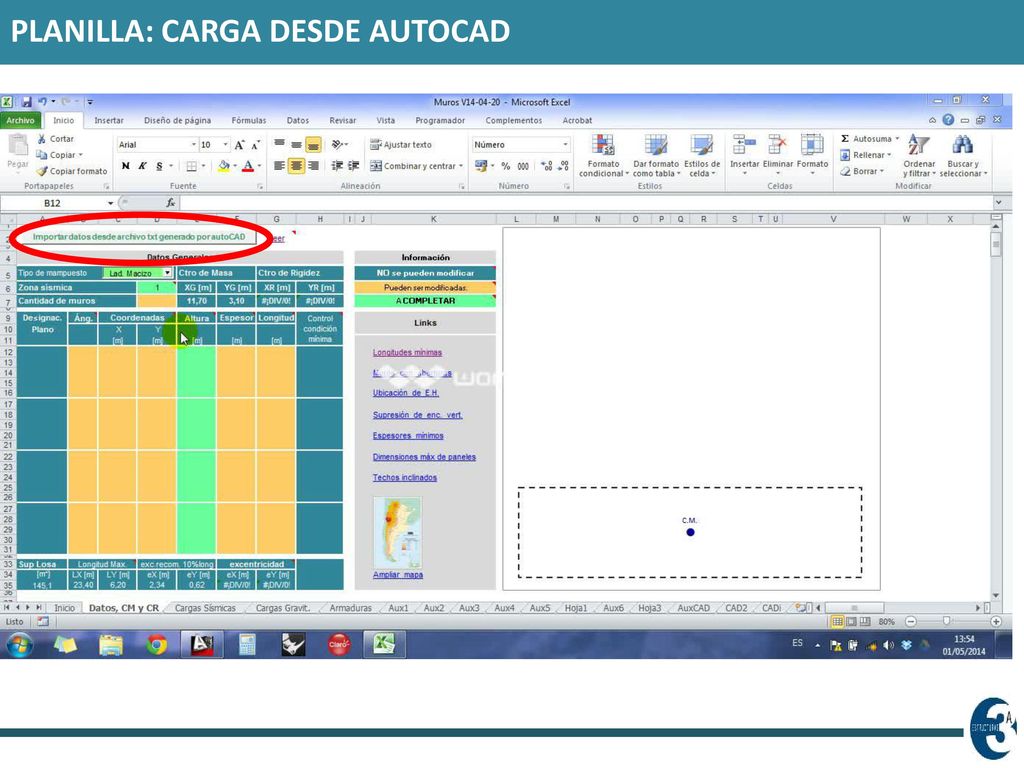This screenshot has height=768, width=1024.
Task: Open the Programador ribbon tab
Action: click(440, 120)
